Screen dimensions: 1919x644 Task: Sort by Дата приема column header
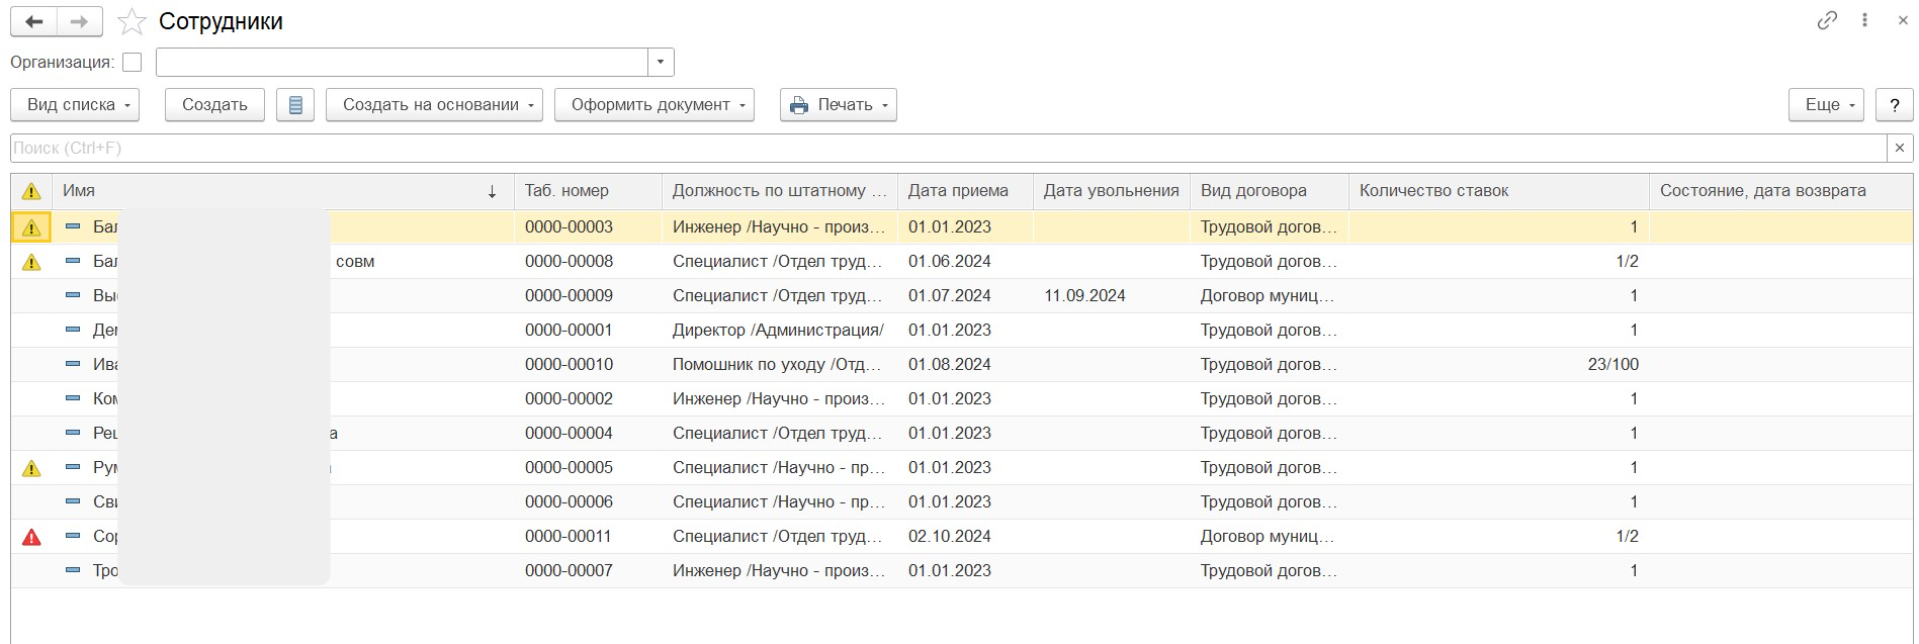pos(965,191)
